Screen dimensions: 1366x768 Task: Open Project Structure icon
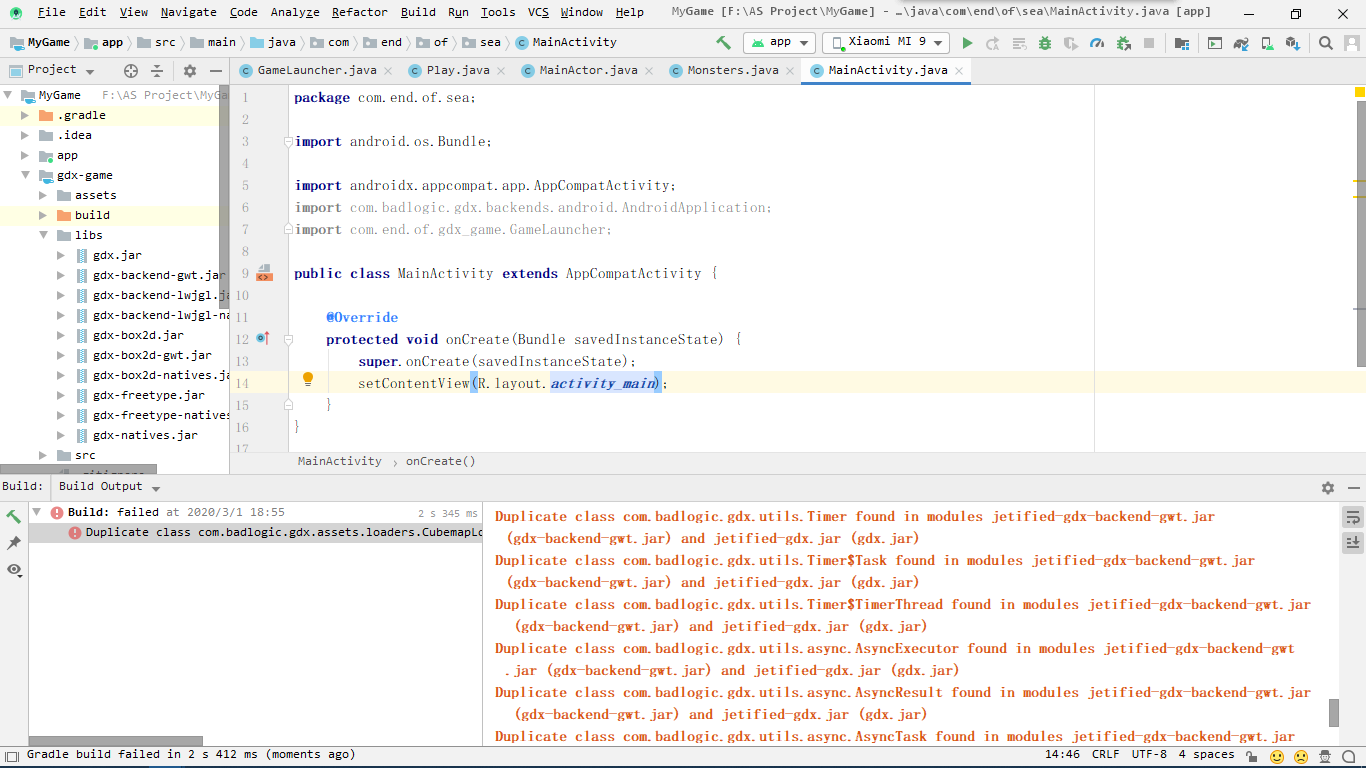pos(1182,43)
